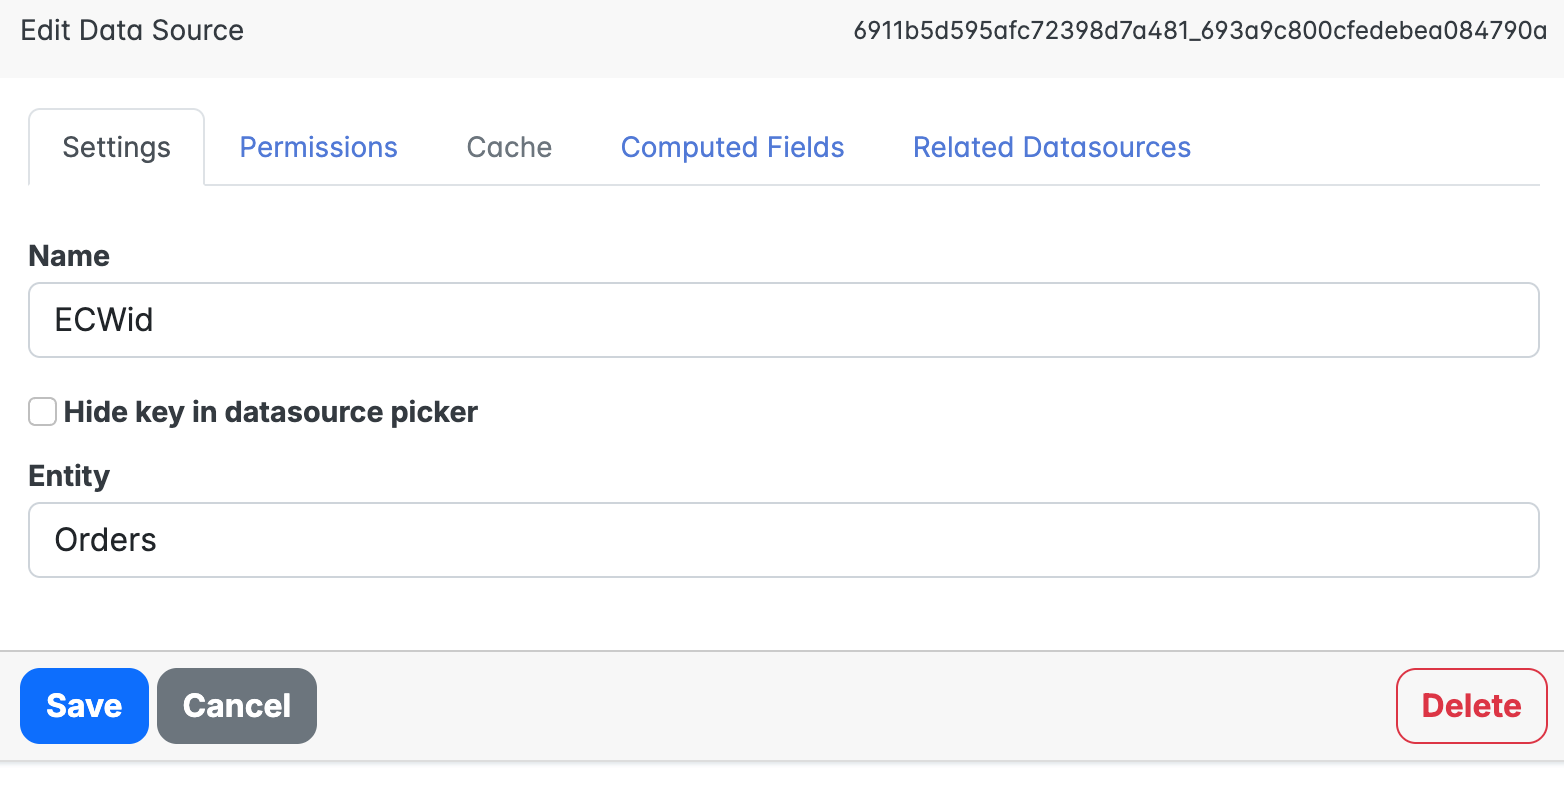Click the 'Edit Data Source' dialog title
Viewport: 1564px width, 788px height.
(x=132, y=31)
